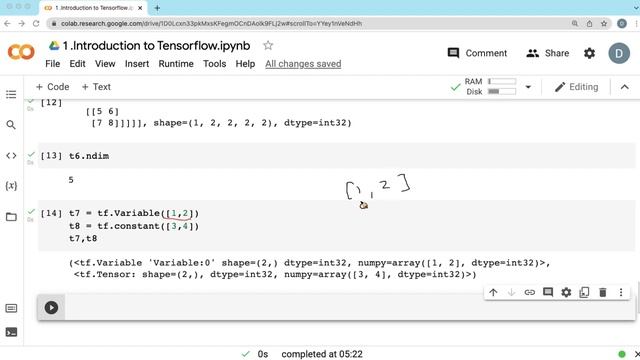This screenshot has width=640, height=360.
Task: Open the Runtime menu
Action: tap(176, 64)
